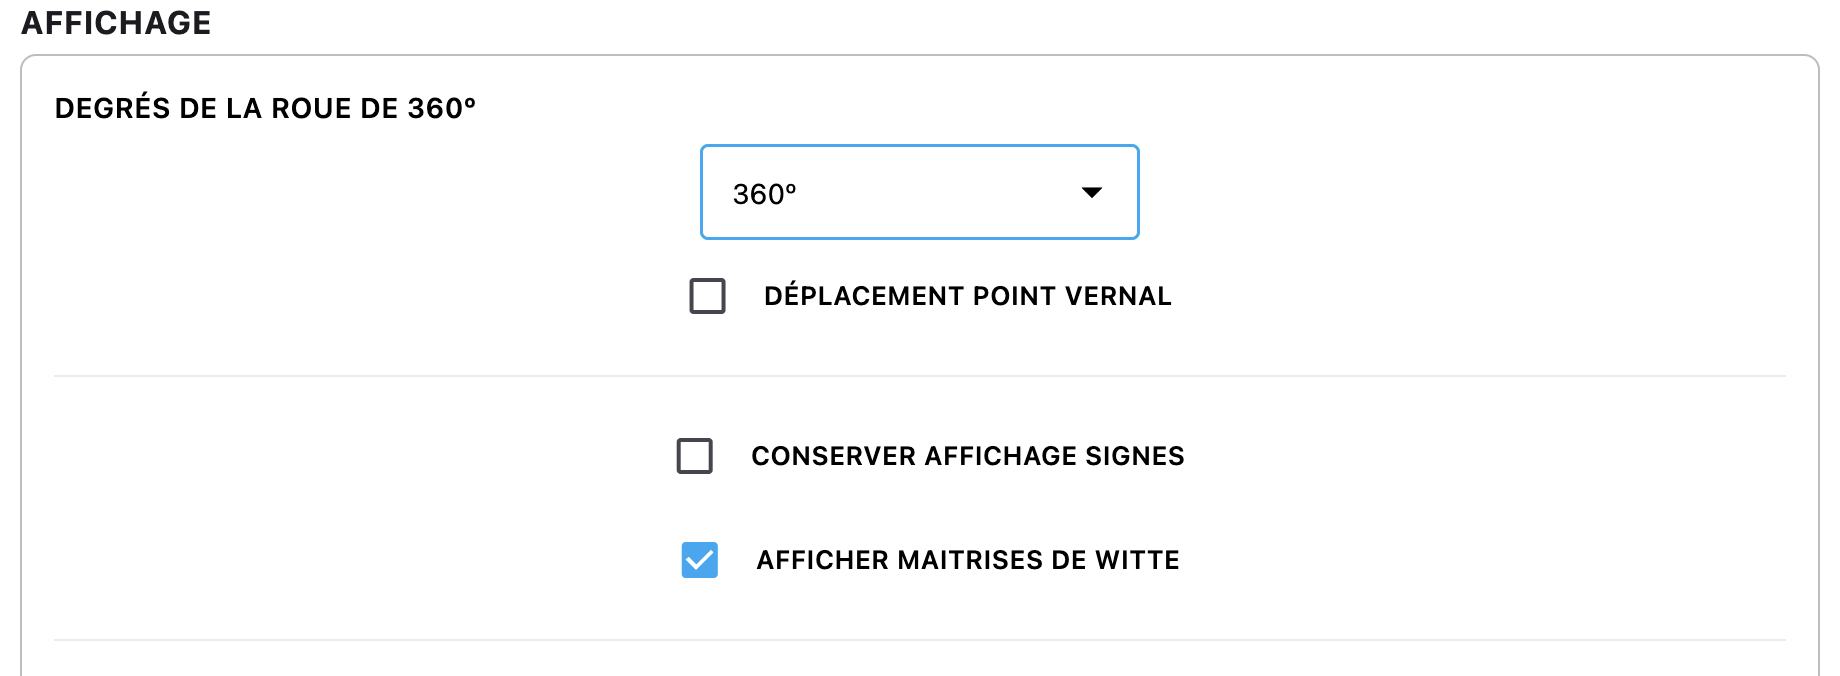This screenshot has height=676, width=1840.
Task: Open the 360° wheel degrees dropdown
Action: (x=919, y=192)
